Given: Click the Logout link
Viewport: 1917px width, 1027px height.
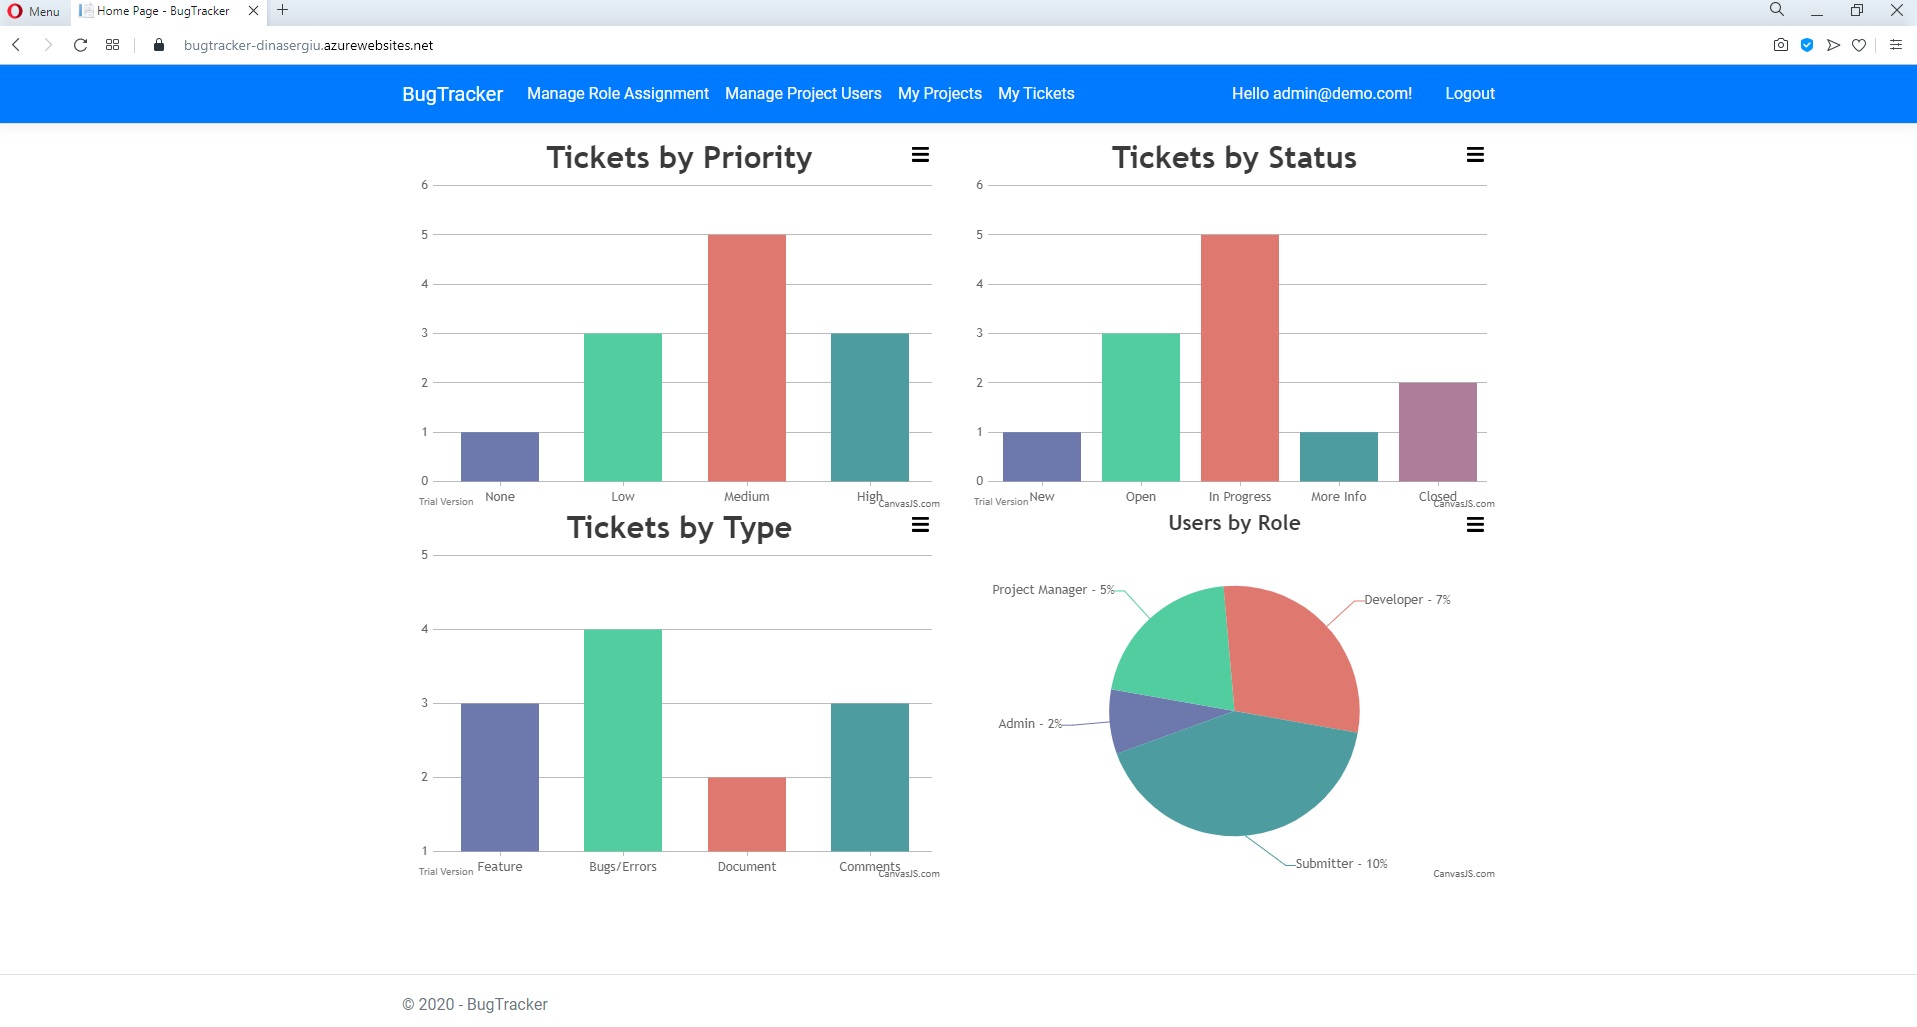Looking at the screenshot, I should pos(1469,93).
